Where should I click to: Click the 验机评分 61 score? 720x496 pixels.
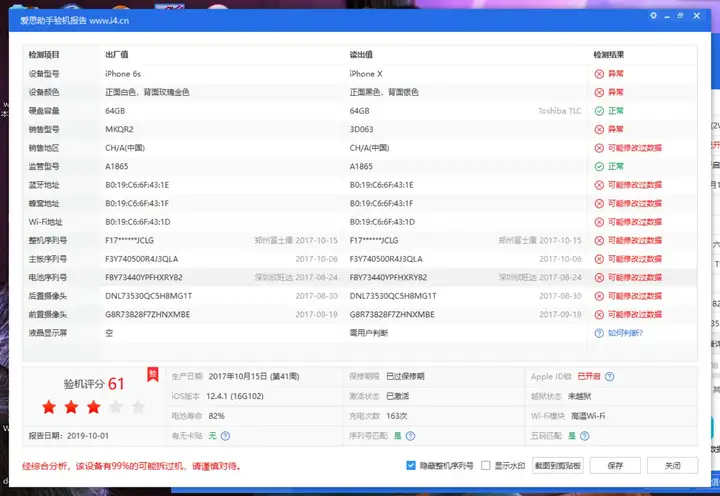pos(94,383)
